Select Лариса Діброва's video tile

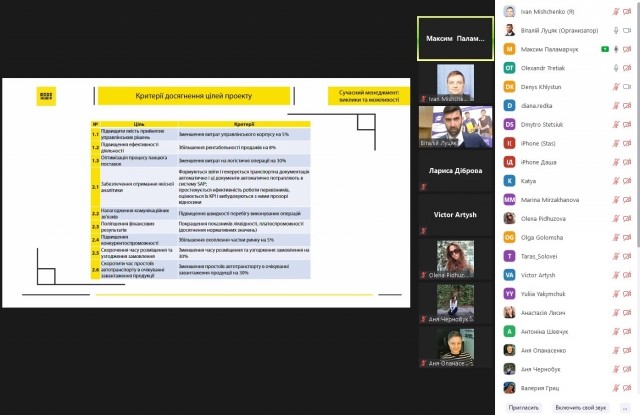point(455,171)
